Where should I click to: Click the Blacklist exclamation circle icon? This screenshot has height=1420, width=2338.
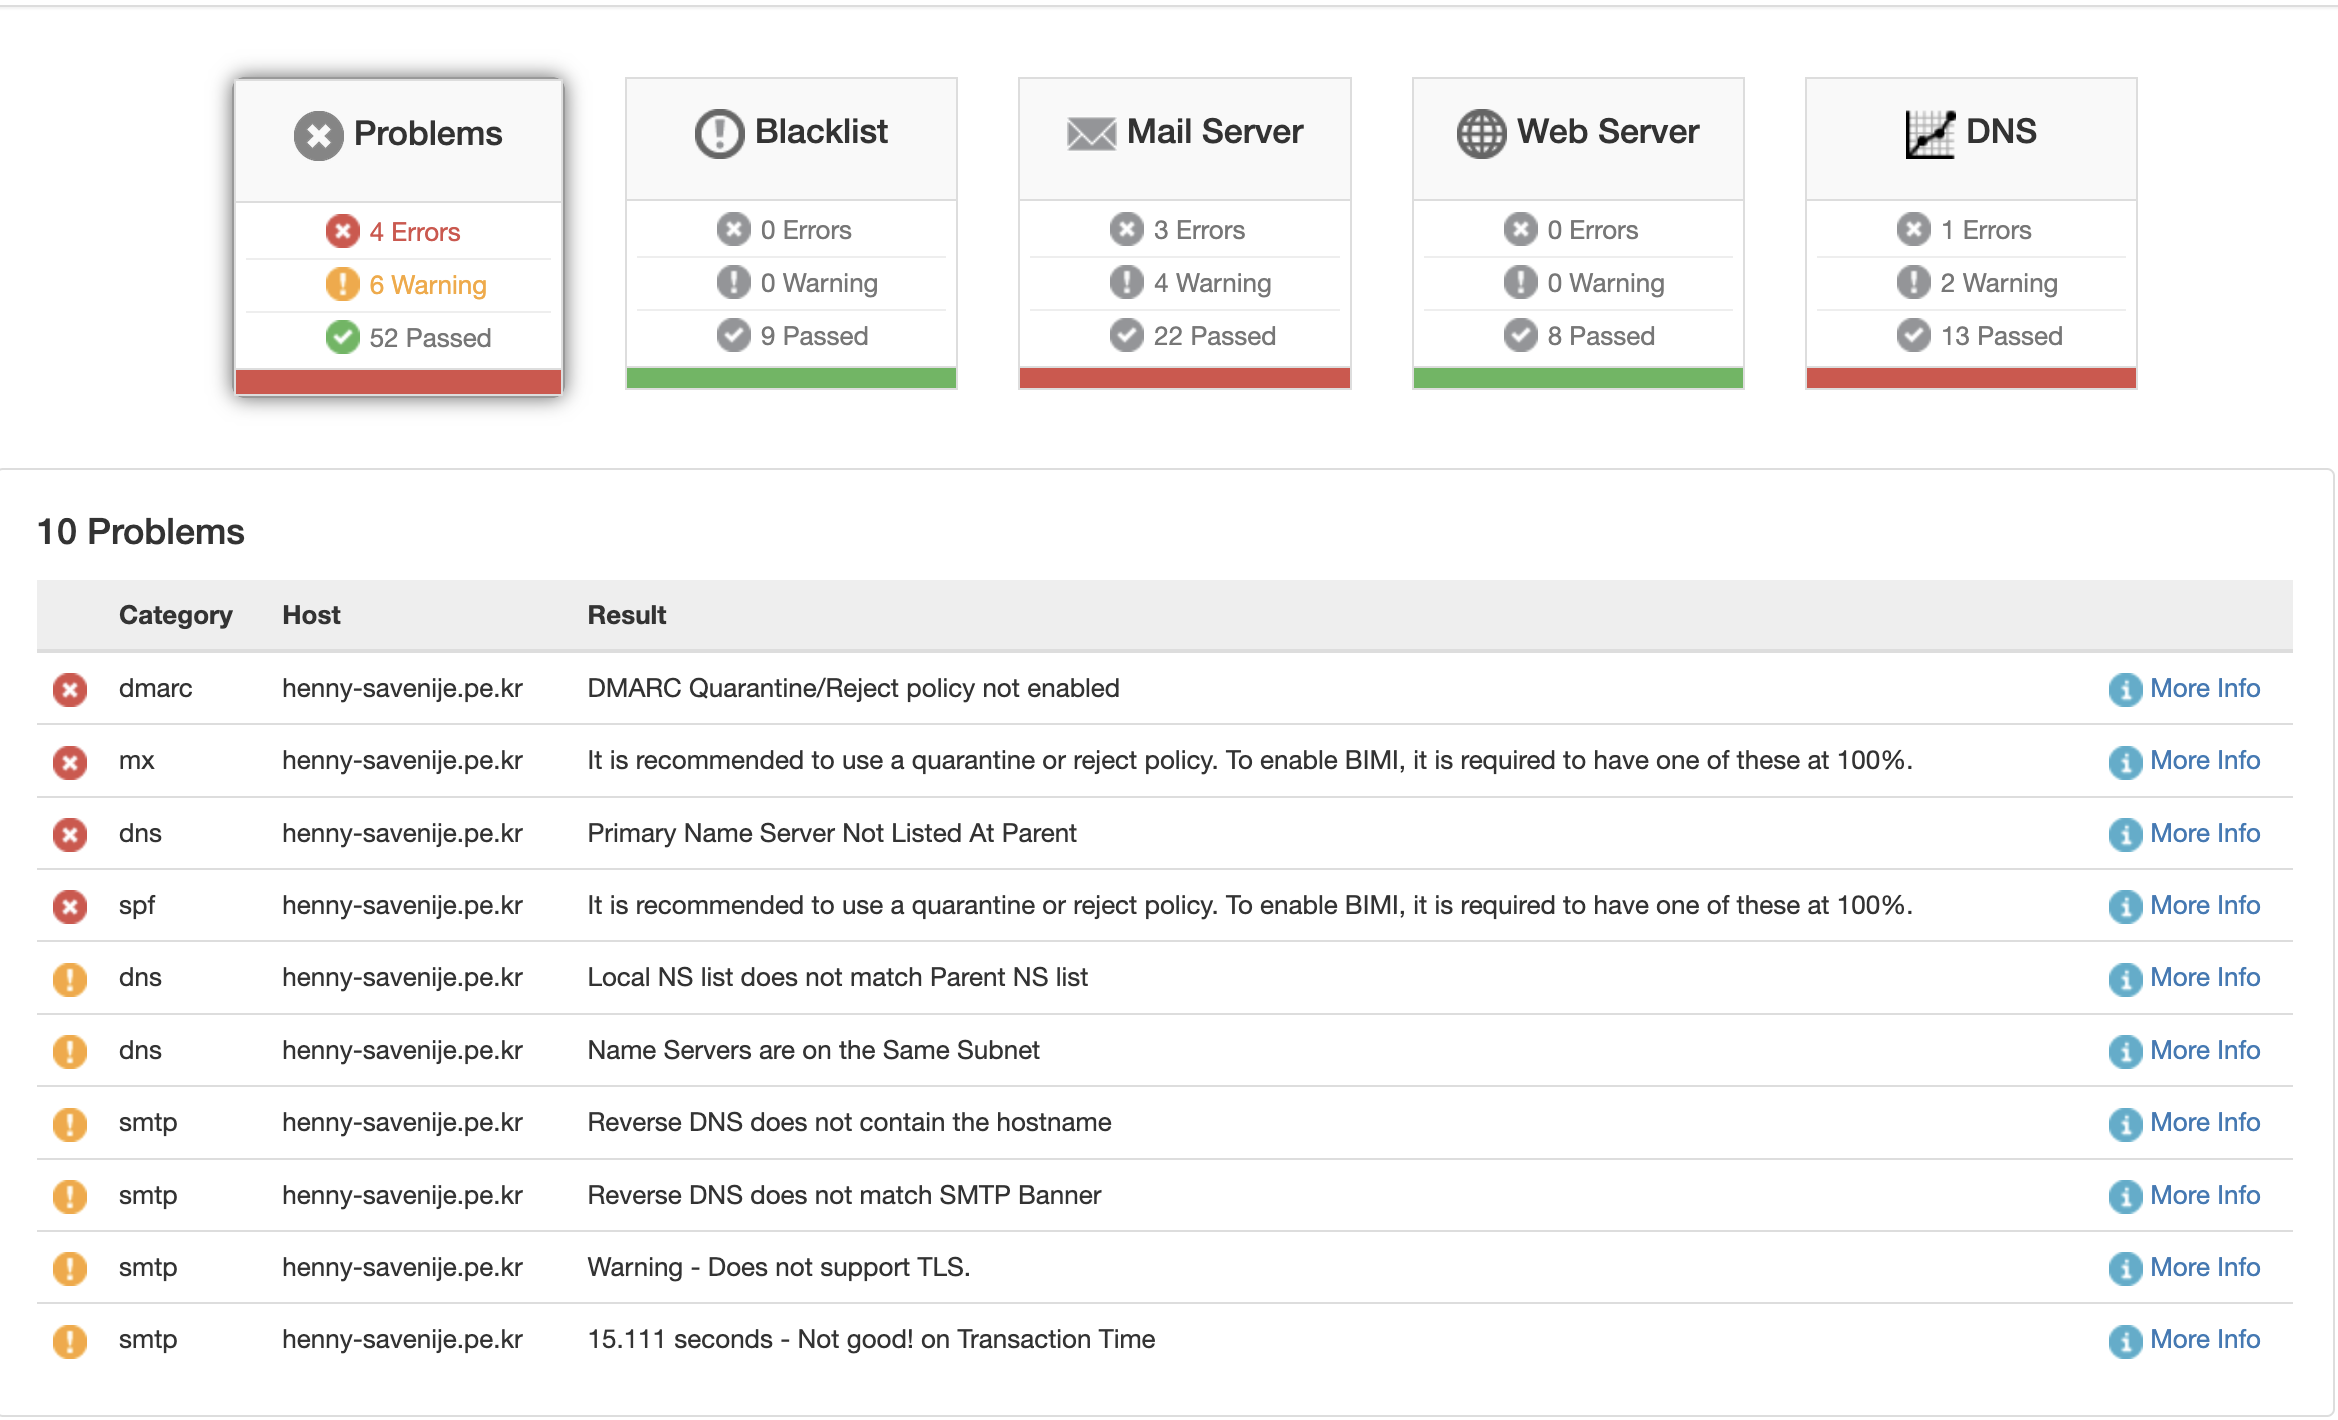719,133
